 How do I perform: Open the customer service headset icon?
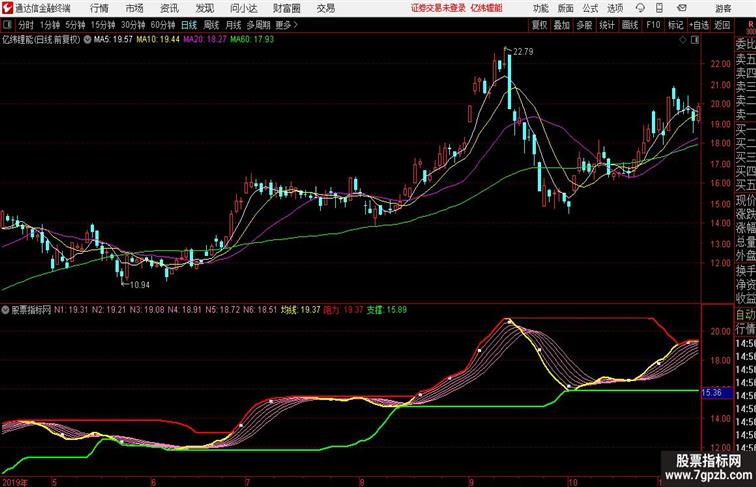(640, 8)
